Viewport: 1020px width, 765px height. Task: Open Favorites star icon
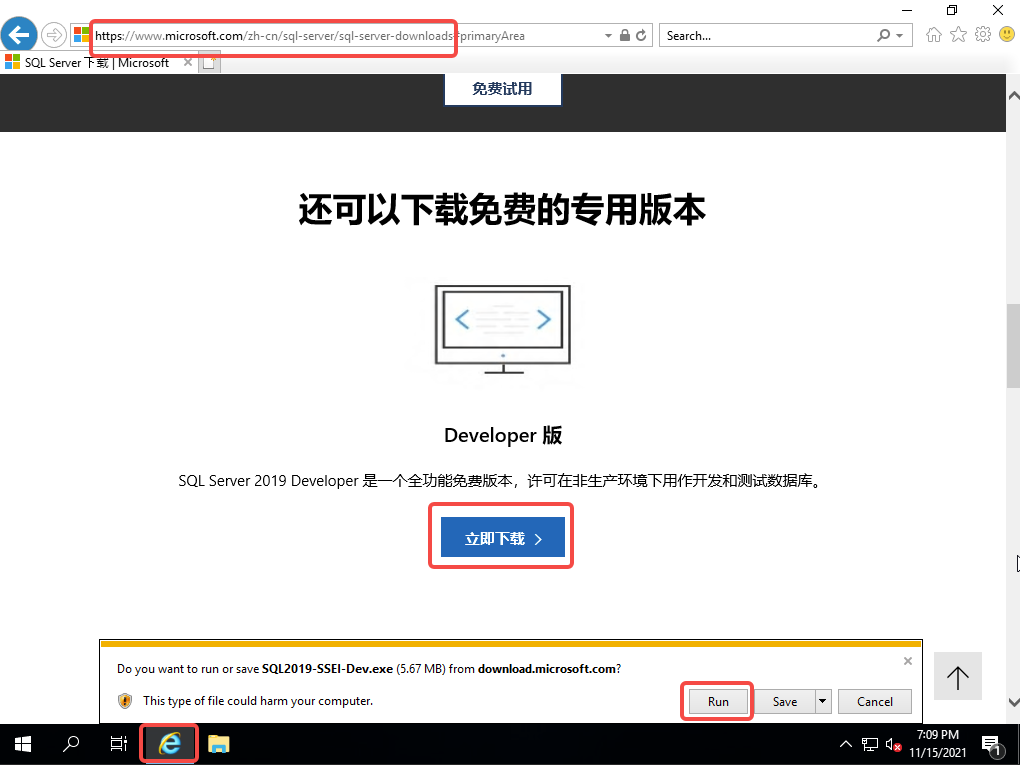coord(958,34)
